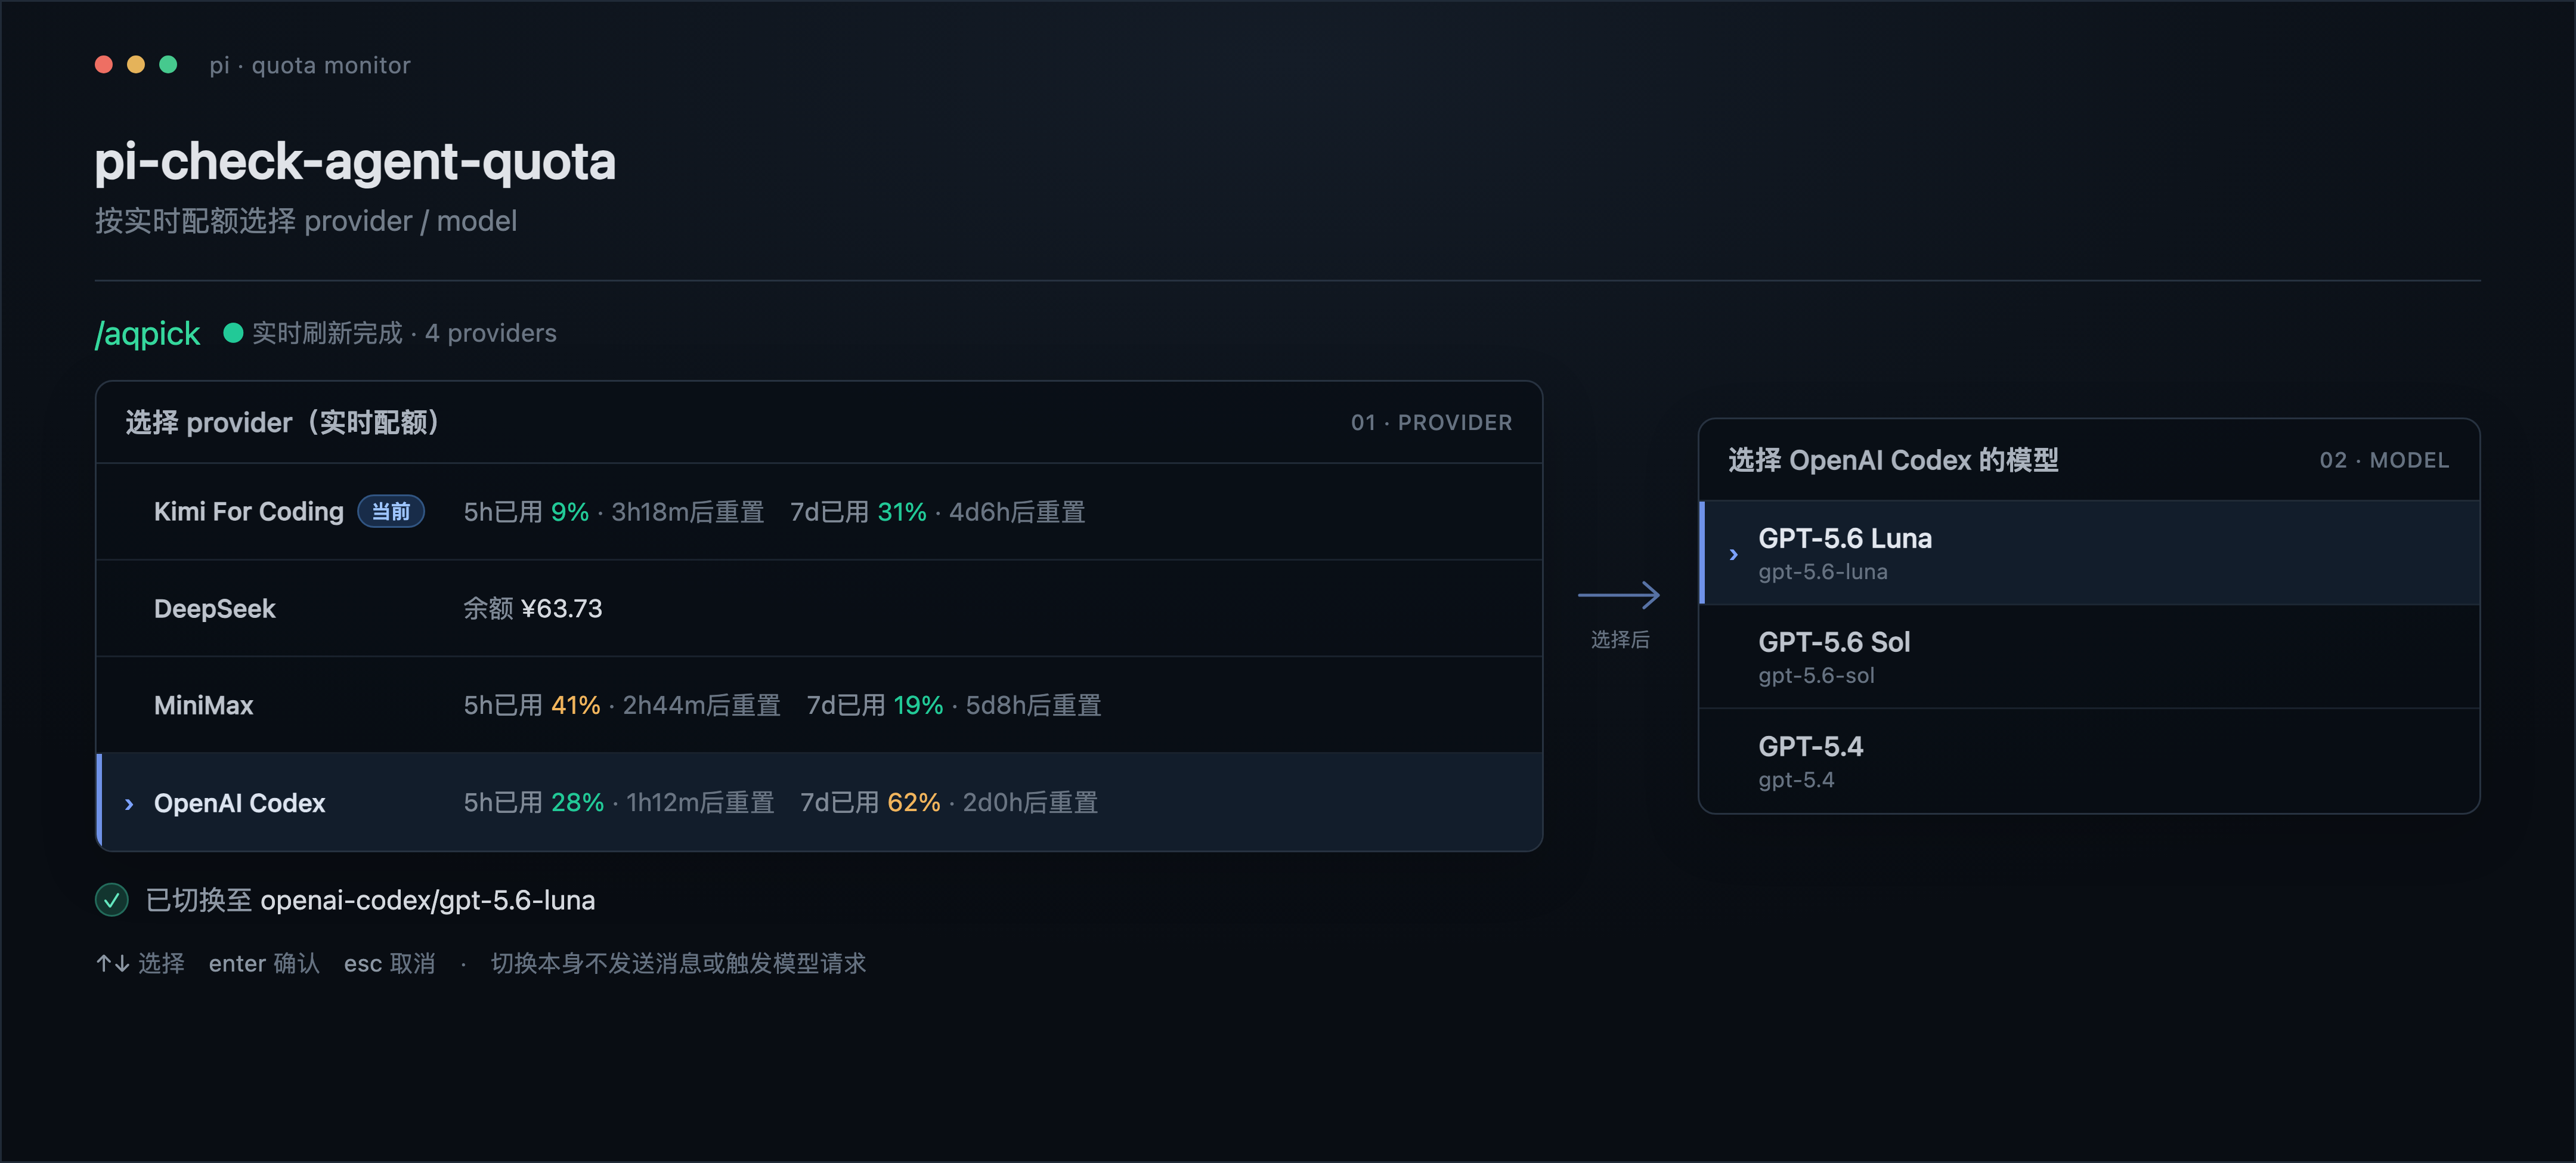The height and width of the screenshot is (1163, 2576).
Task: Click Kimi's 5h usage value 9%
Action: coord(570,512)
